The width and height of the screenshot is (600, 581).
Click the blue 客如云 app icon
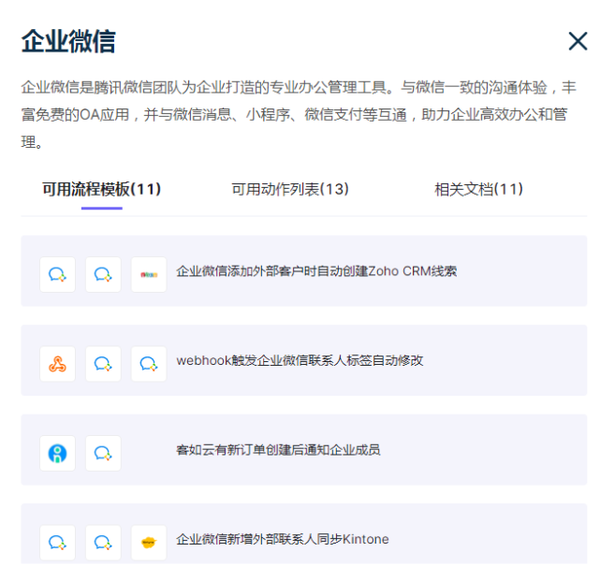coord(57,453)
